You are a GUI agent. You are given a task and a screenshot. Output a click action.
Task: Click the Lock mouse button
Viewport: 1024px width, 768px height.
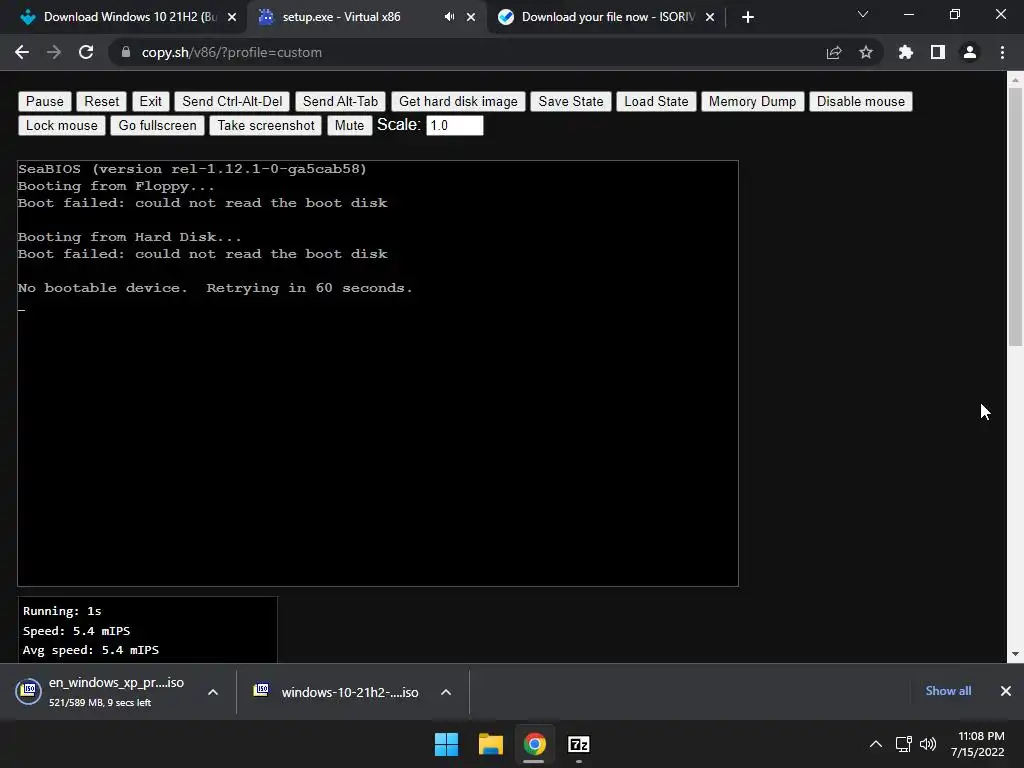[61, 125]
